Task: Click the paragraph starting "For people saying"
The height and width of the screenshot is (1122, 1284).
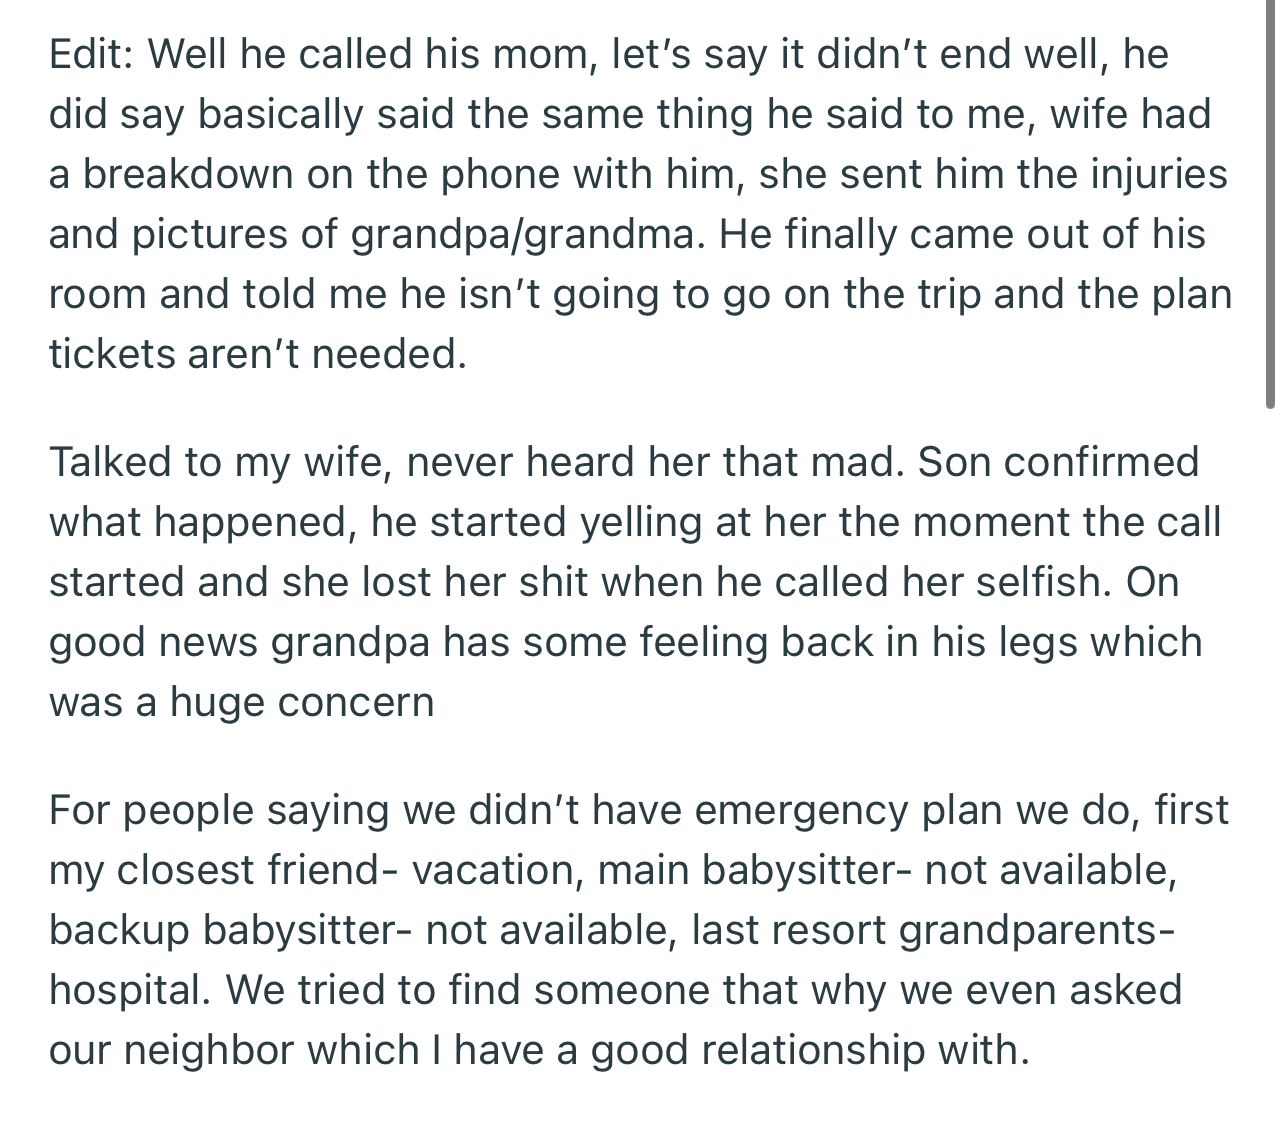Action: [x=640, y=930]
